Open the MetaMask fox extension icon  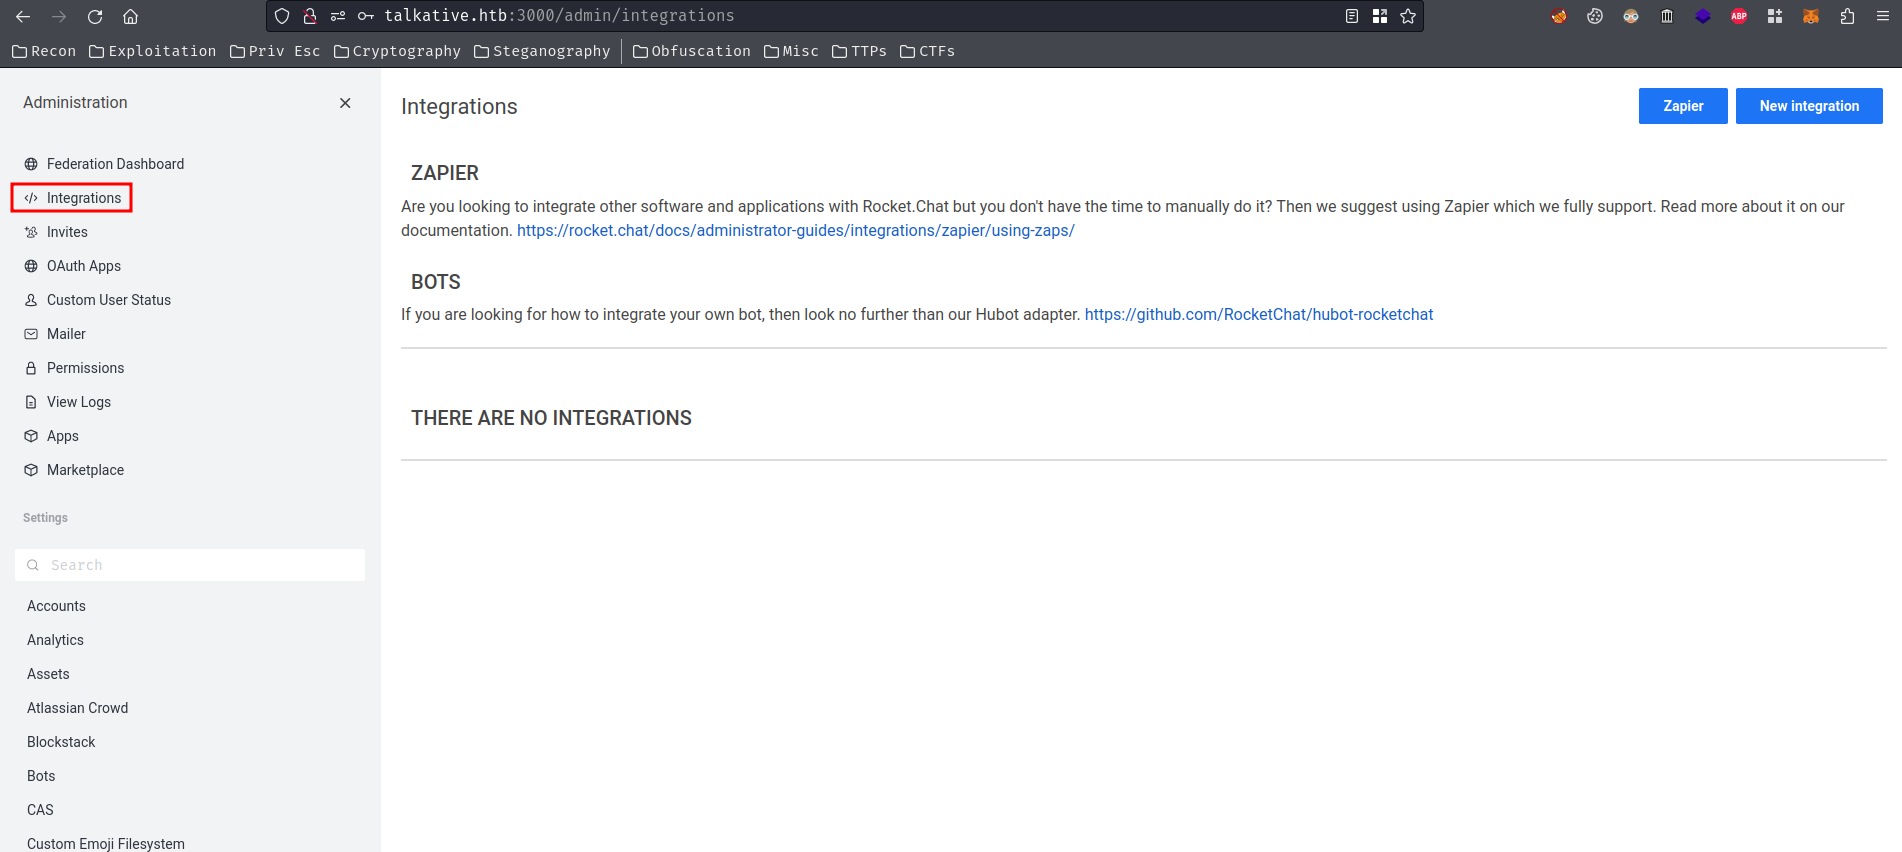(1811, 16)
